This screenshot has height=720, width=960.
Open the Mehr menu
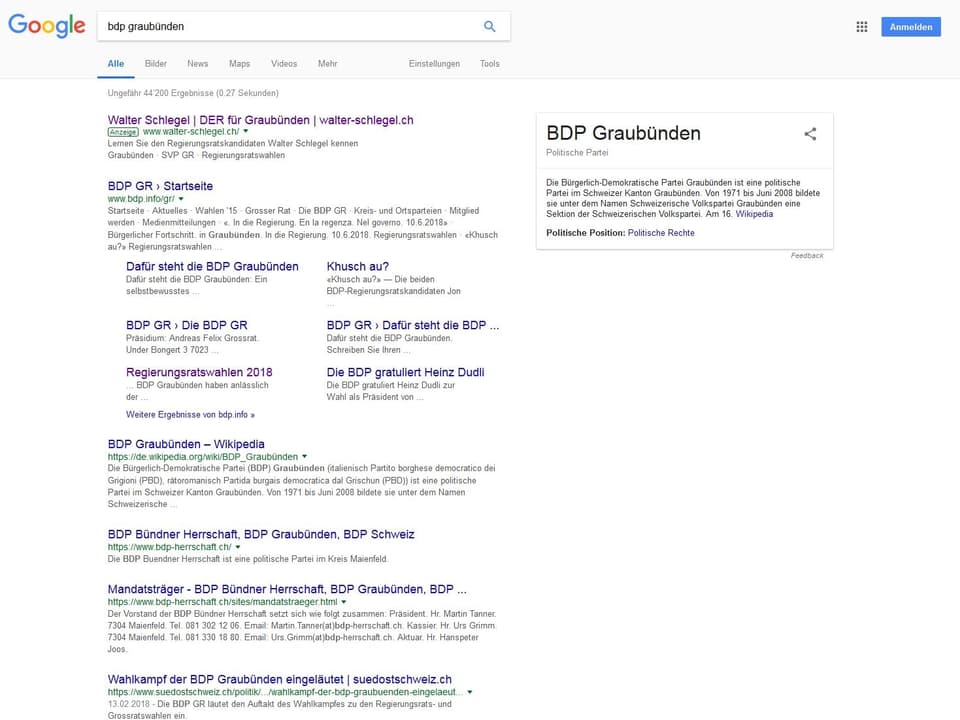(328, 64)
